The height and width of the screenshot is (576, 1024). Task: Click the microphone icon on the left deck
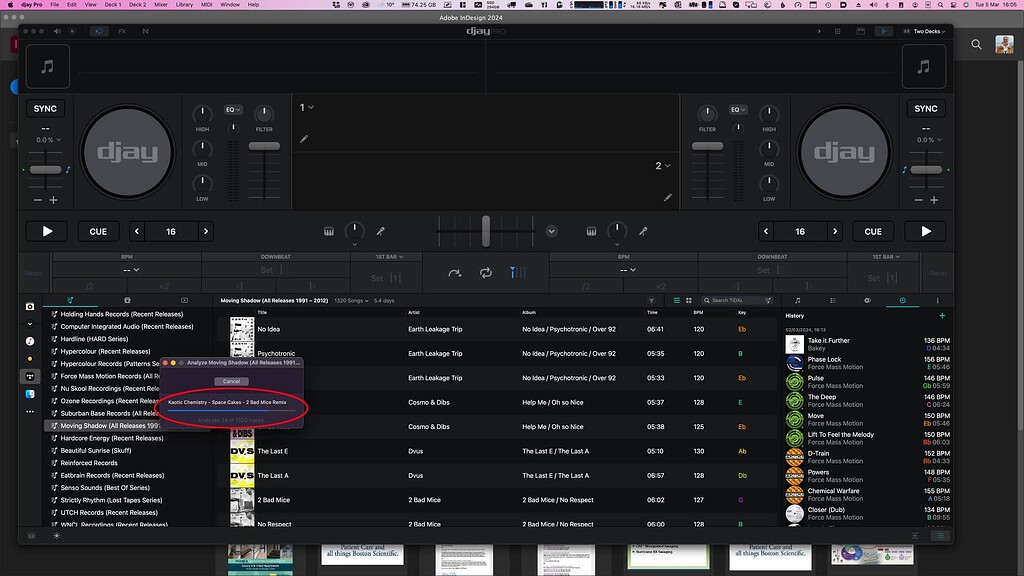(380, 231)
